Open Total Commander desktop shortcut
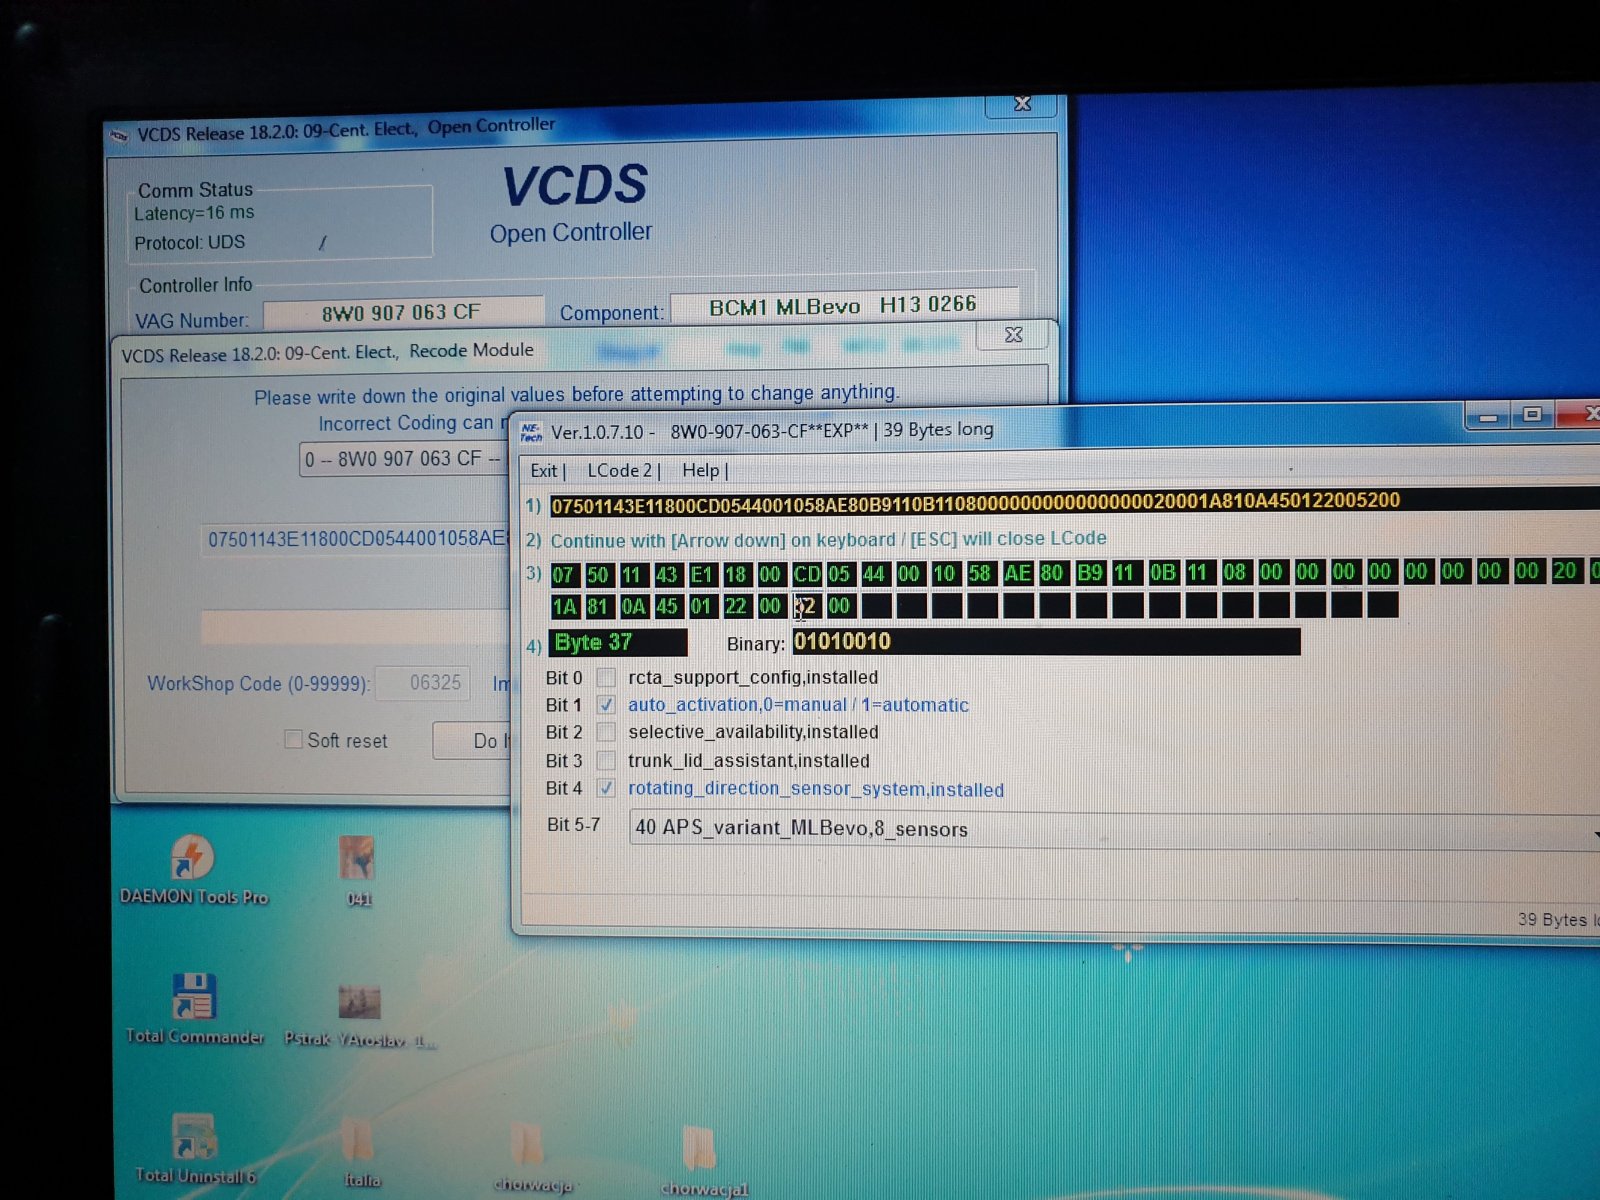 (194, 1008)
